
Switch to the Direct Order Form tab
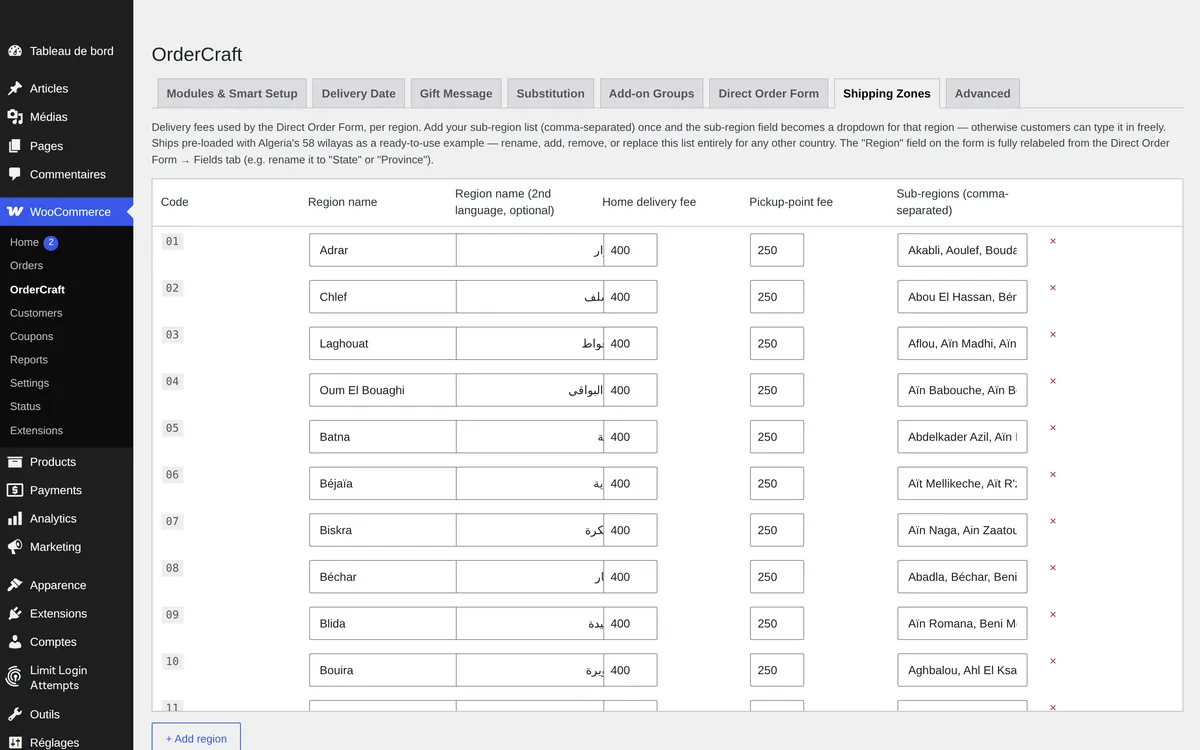[x=769, y=93]
